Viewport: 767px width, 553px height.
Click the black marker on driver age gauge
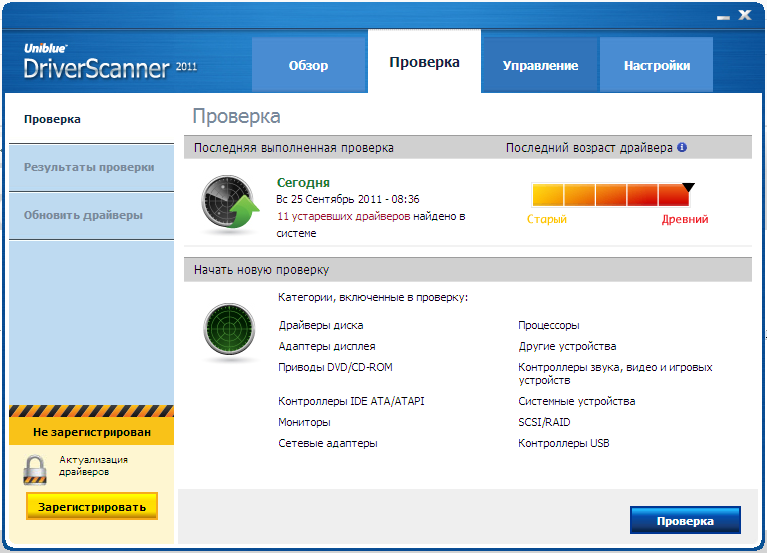tap(688, 187)
